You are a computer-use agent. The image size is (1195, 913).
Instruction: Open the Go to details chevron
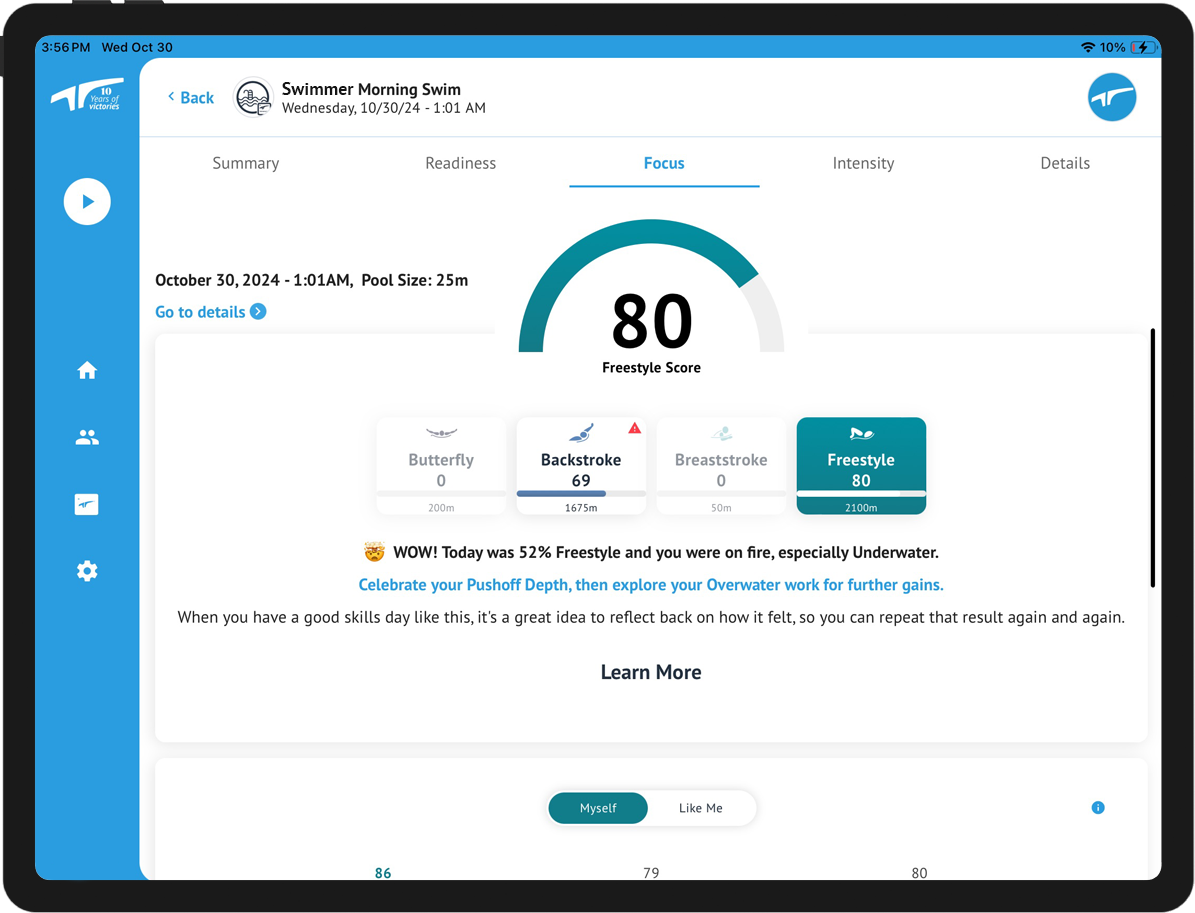pyautogui.click(x=259, y=311)
